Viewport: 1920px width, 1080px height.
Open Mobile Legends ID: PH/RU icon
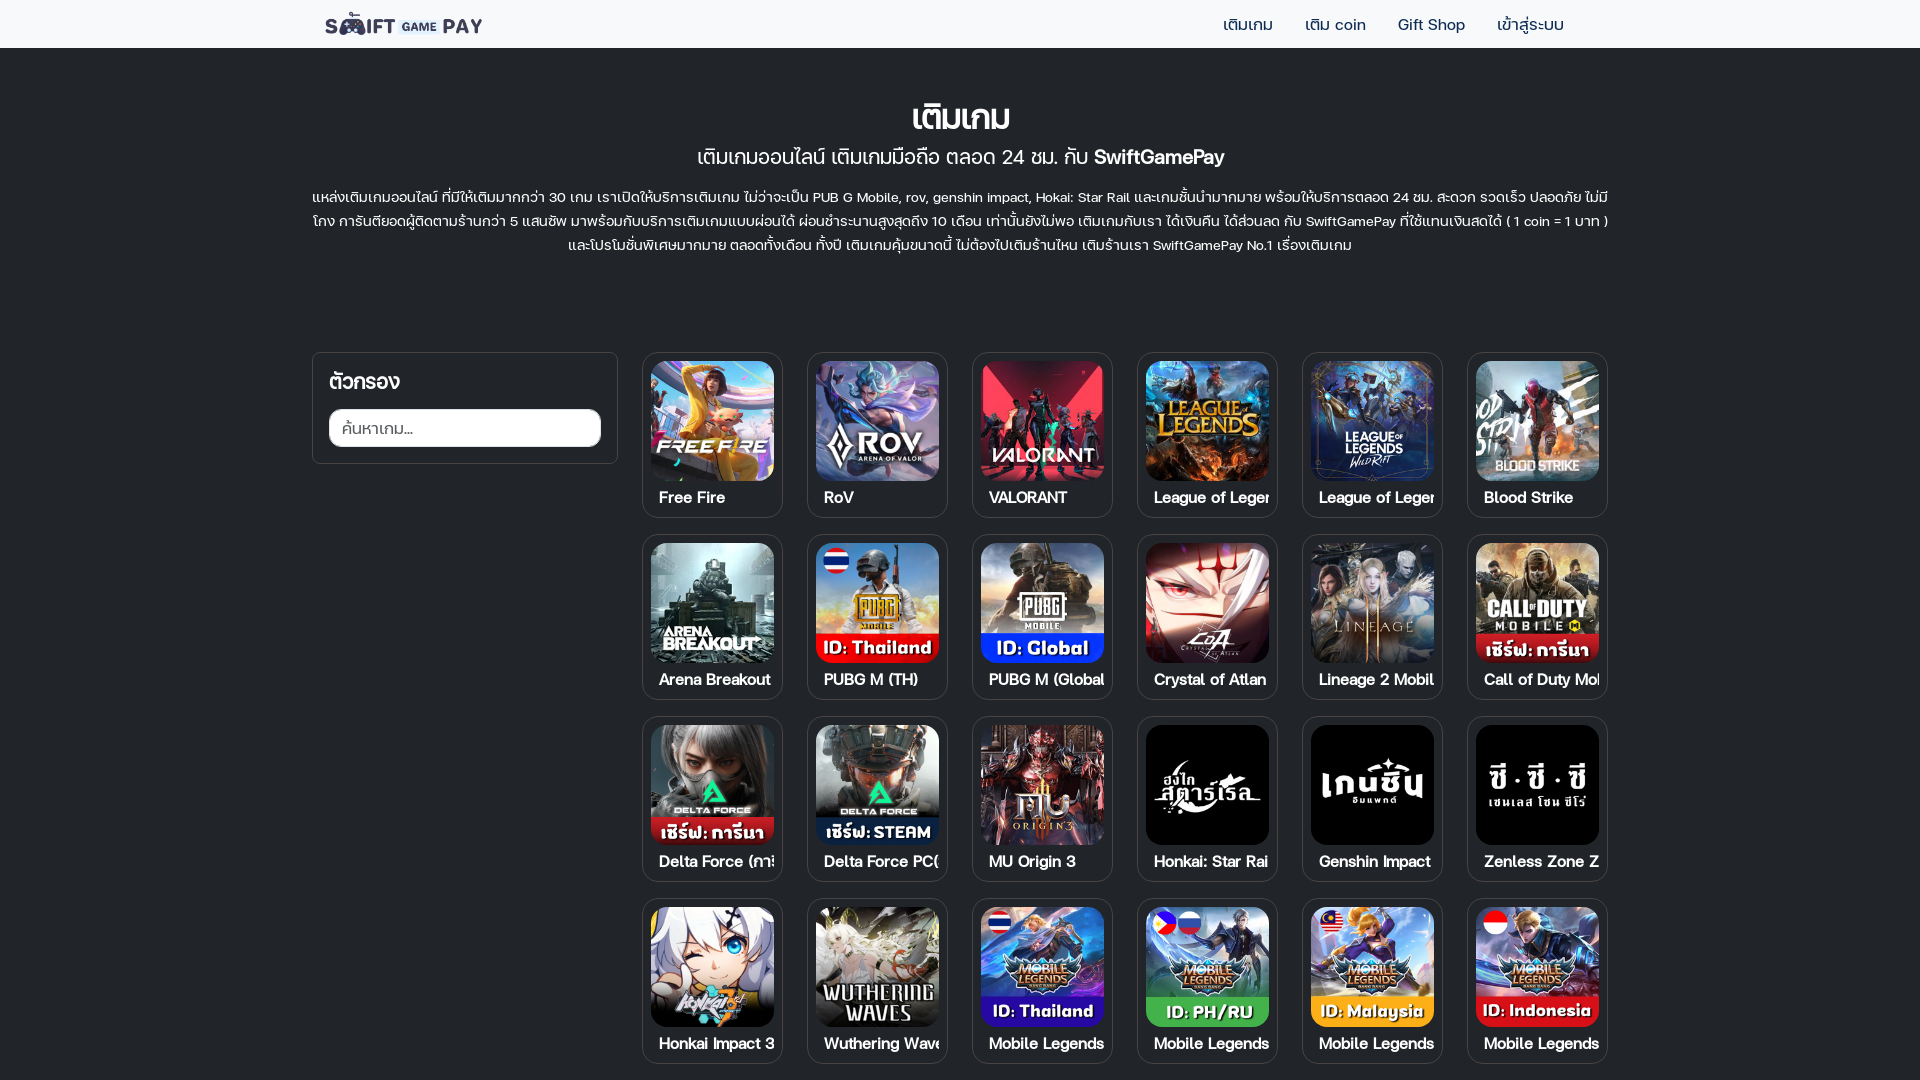(1207, 967)
